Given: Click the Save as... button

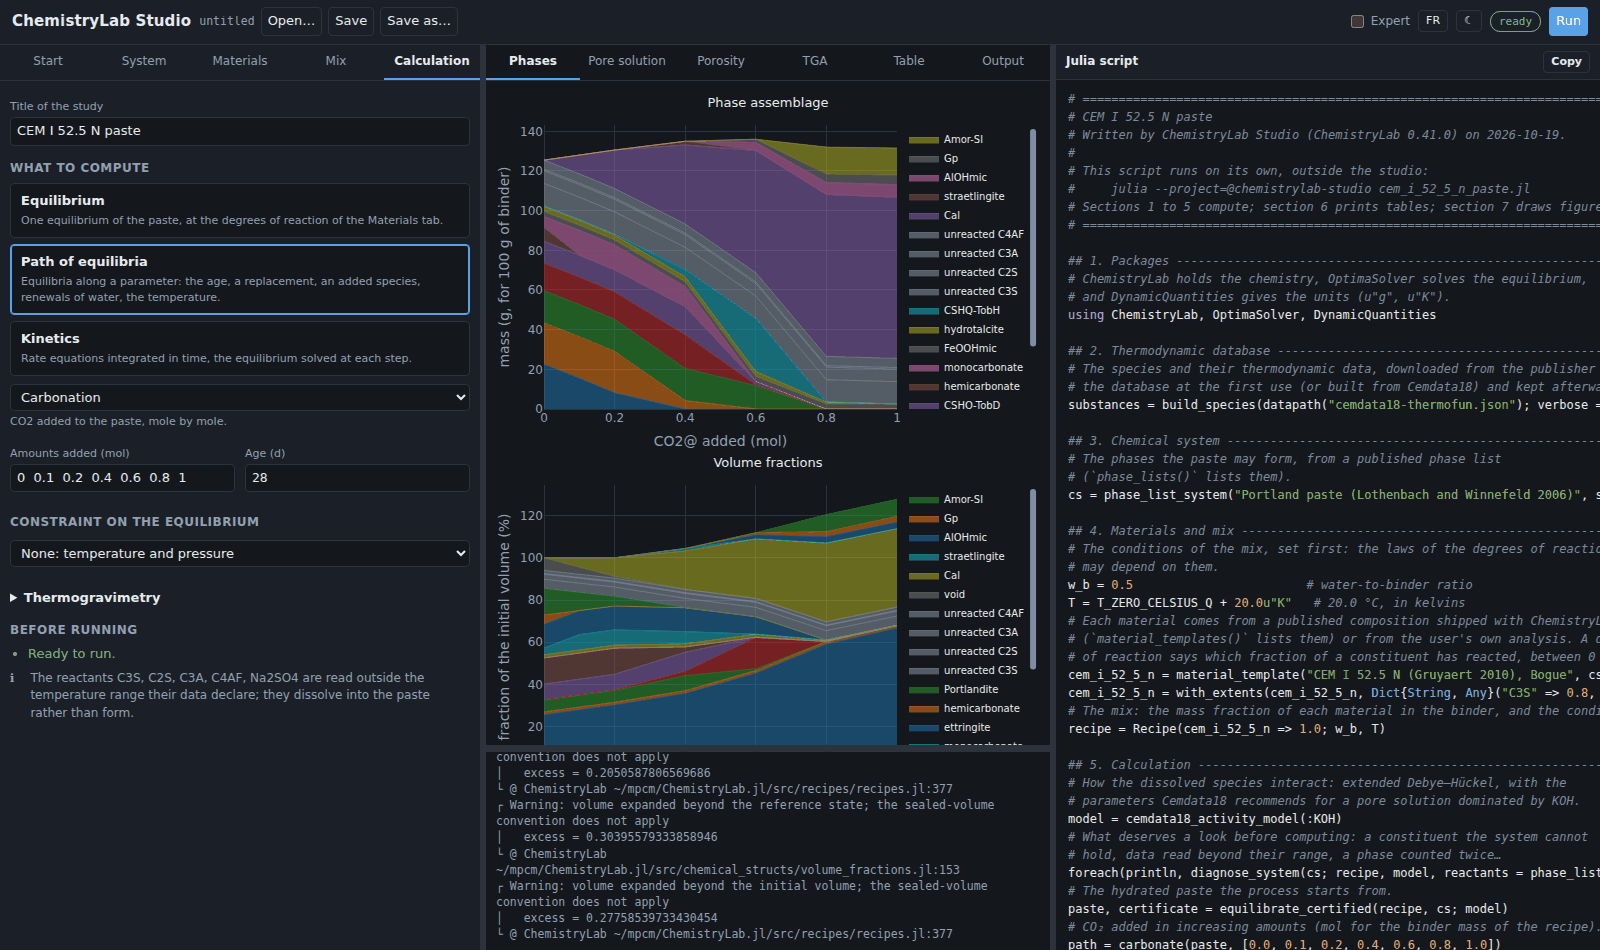Looking at the screenshot, I should point(419,21).
